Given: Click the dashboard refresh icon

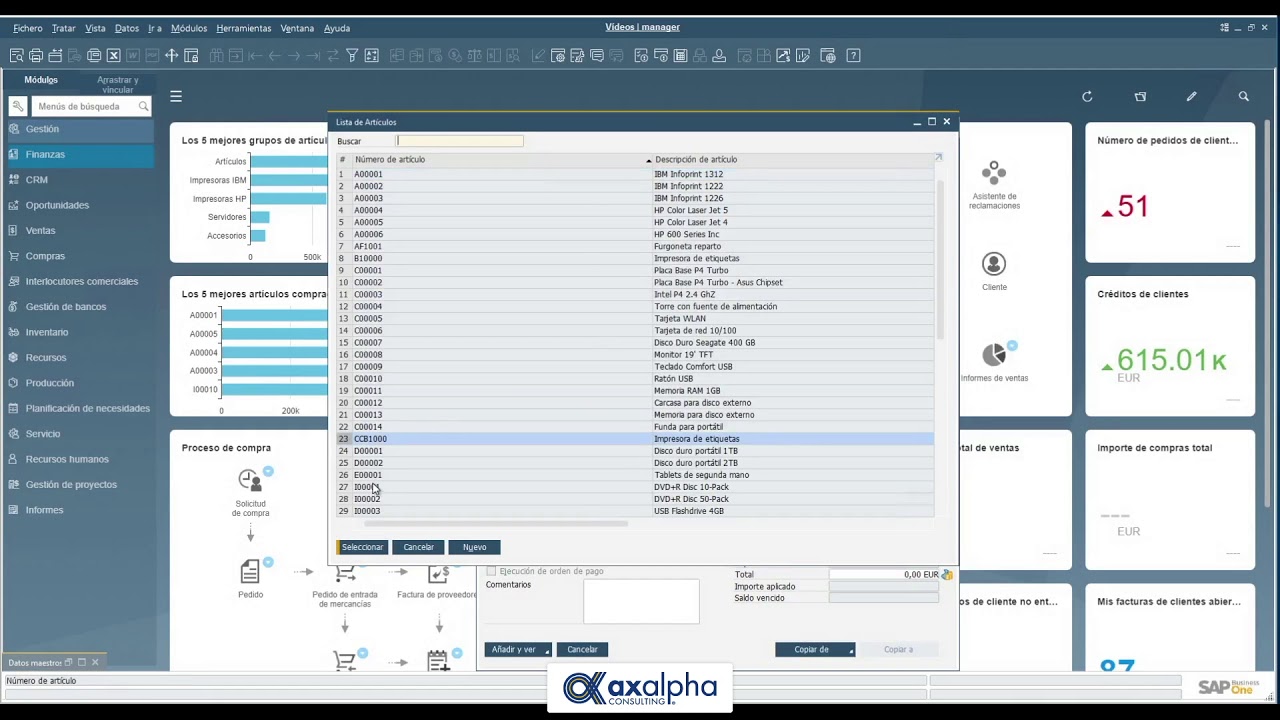Looking at the screenshot, I should point(1087,97).
